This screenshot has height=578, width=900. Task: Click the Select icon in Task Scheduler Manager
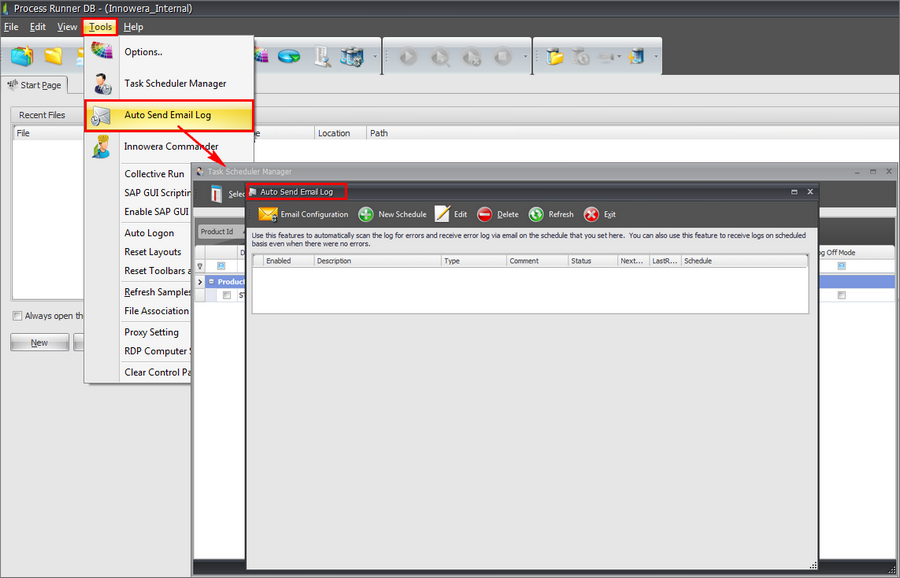point(216,194)
